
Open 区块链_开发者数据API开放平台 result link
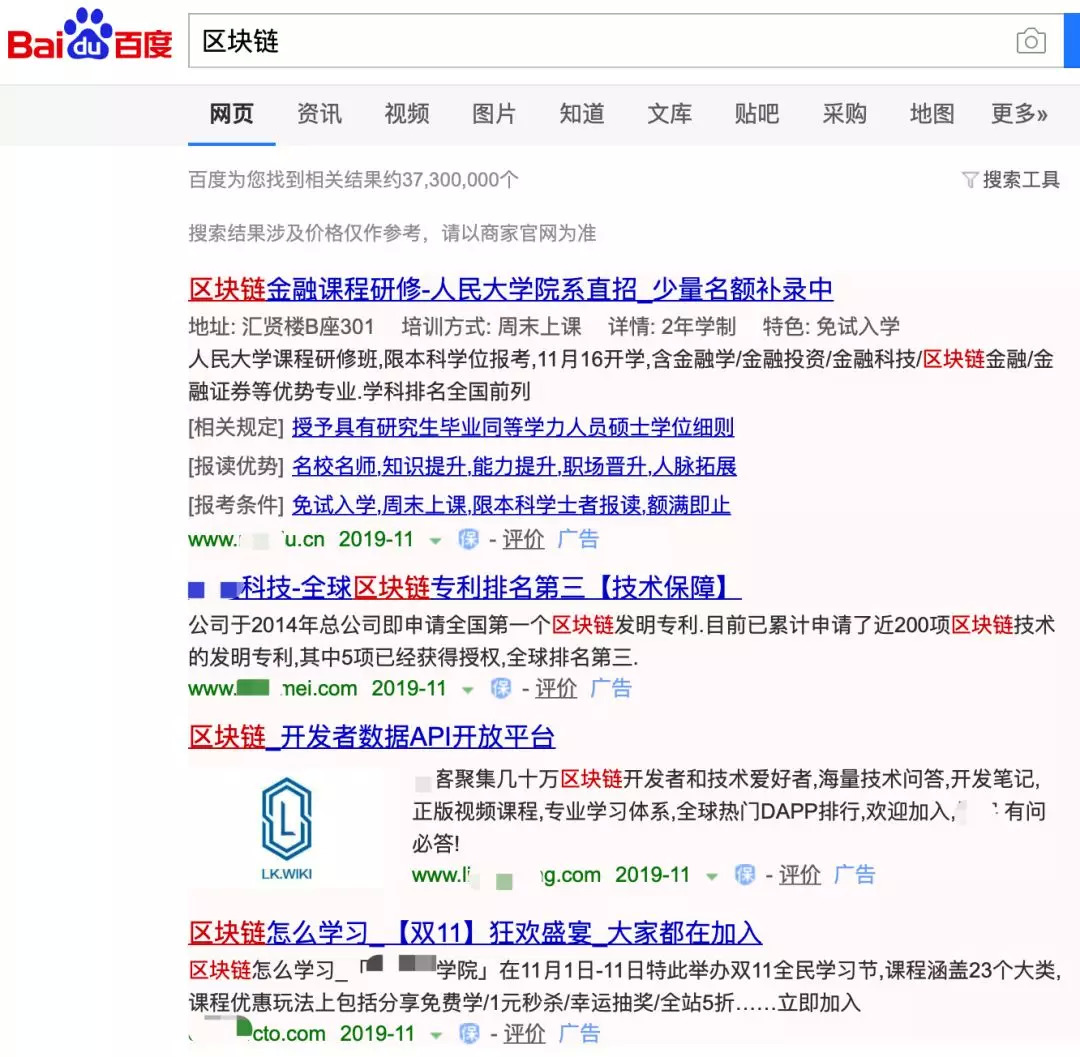coord(371,738)
